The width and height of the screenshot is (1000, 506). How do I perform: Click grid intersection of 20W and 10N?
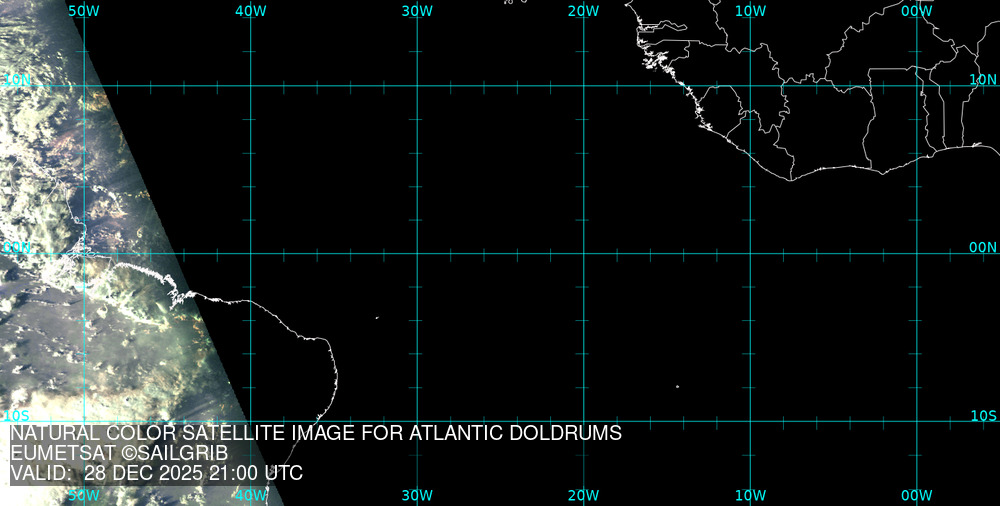click(x=583, y=86)
